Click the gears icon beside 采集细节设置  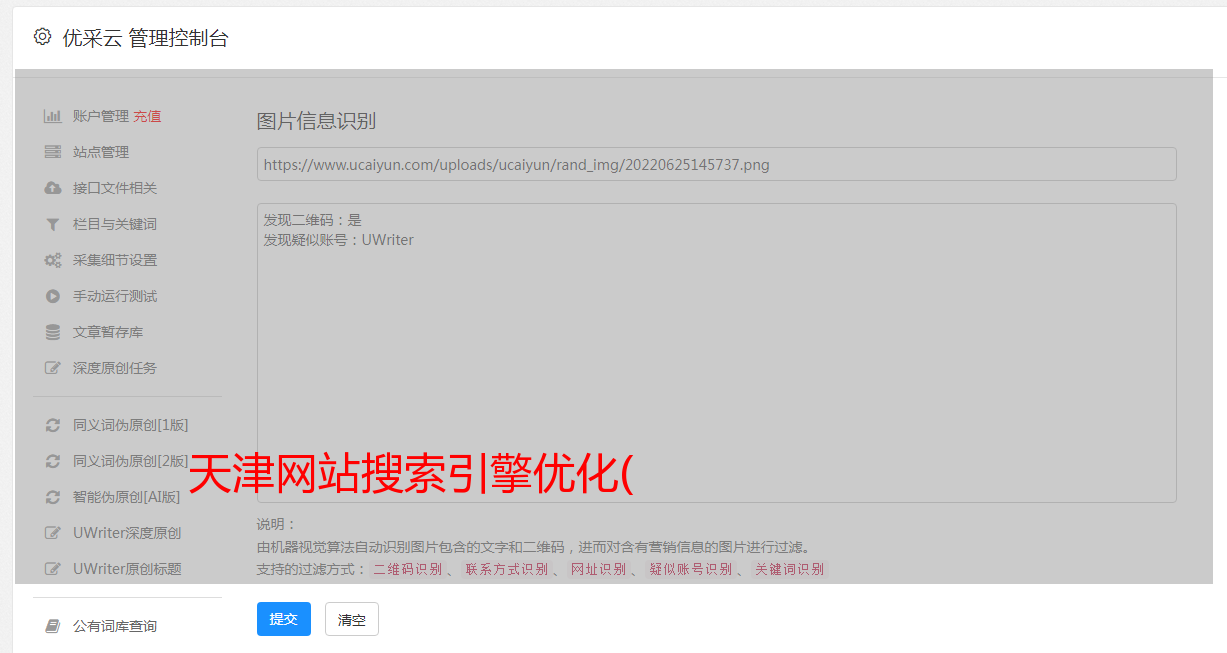coord(53,260)
